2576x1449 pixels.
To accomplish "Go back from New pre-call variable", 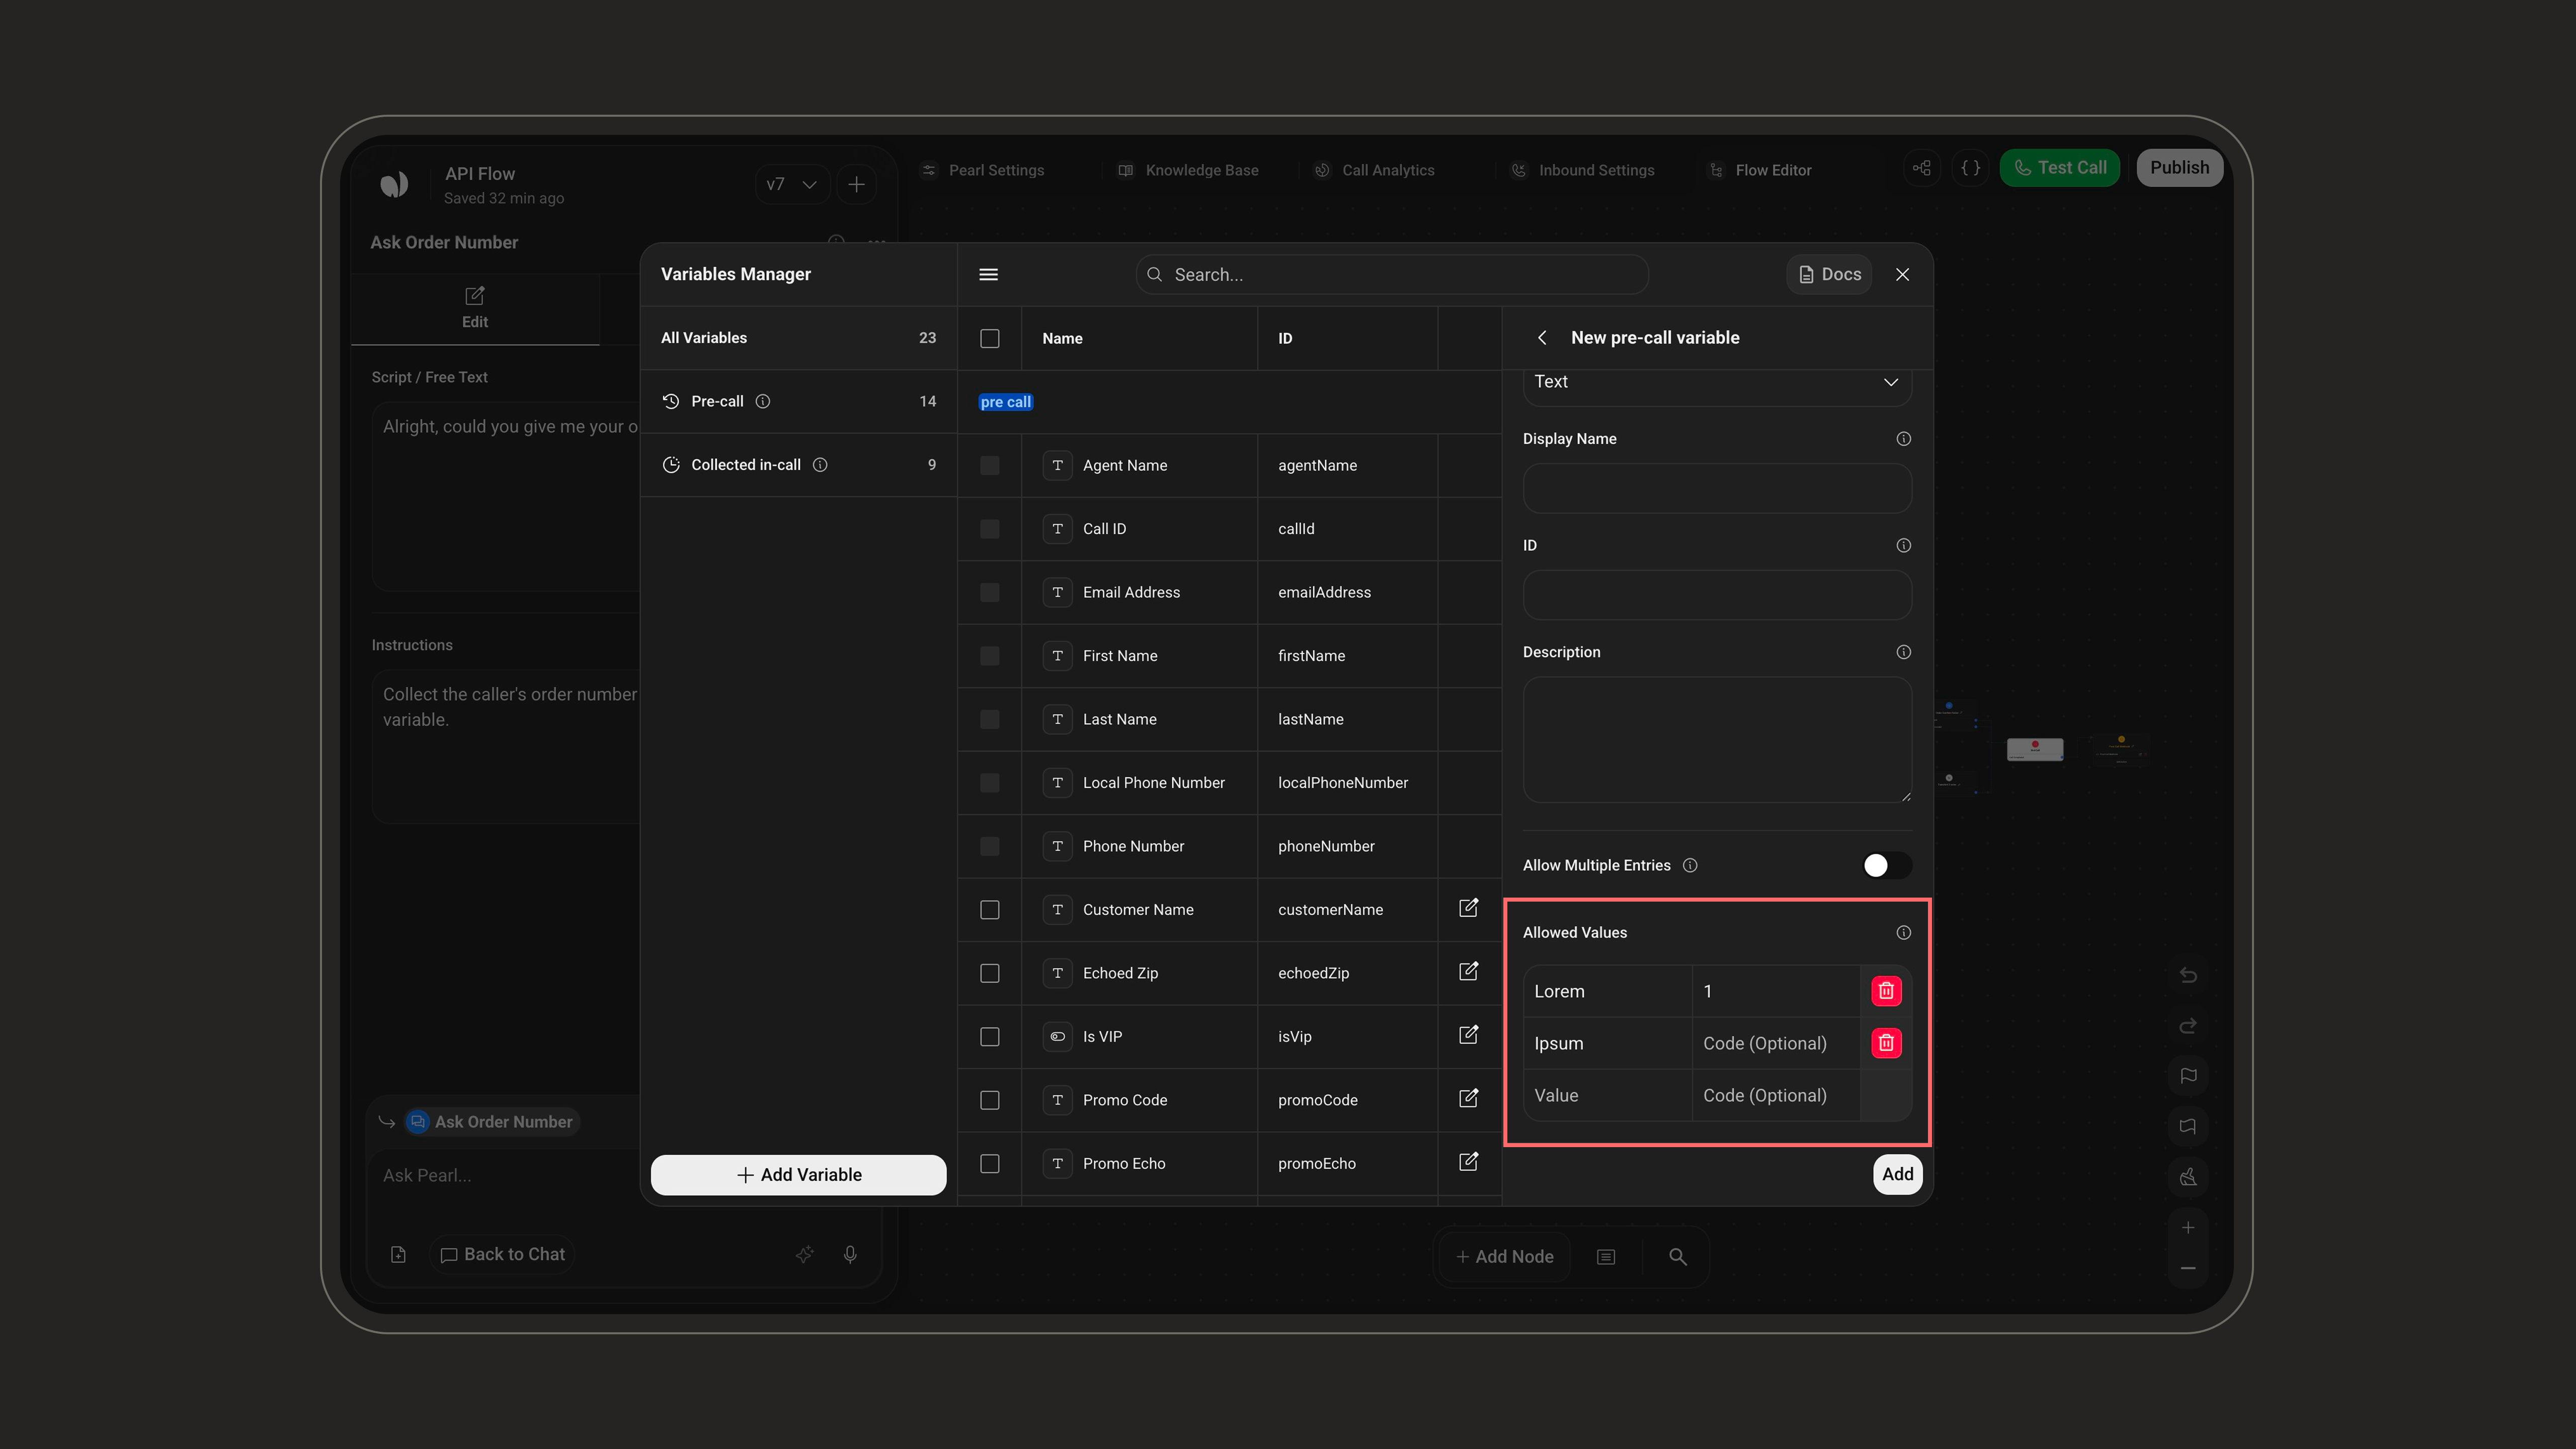I will (x=1542, y=338).
